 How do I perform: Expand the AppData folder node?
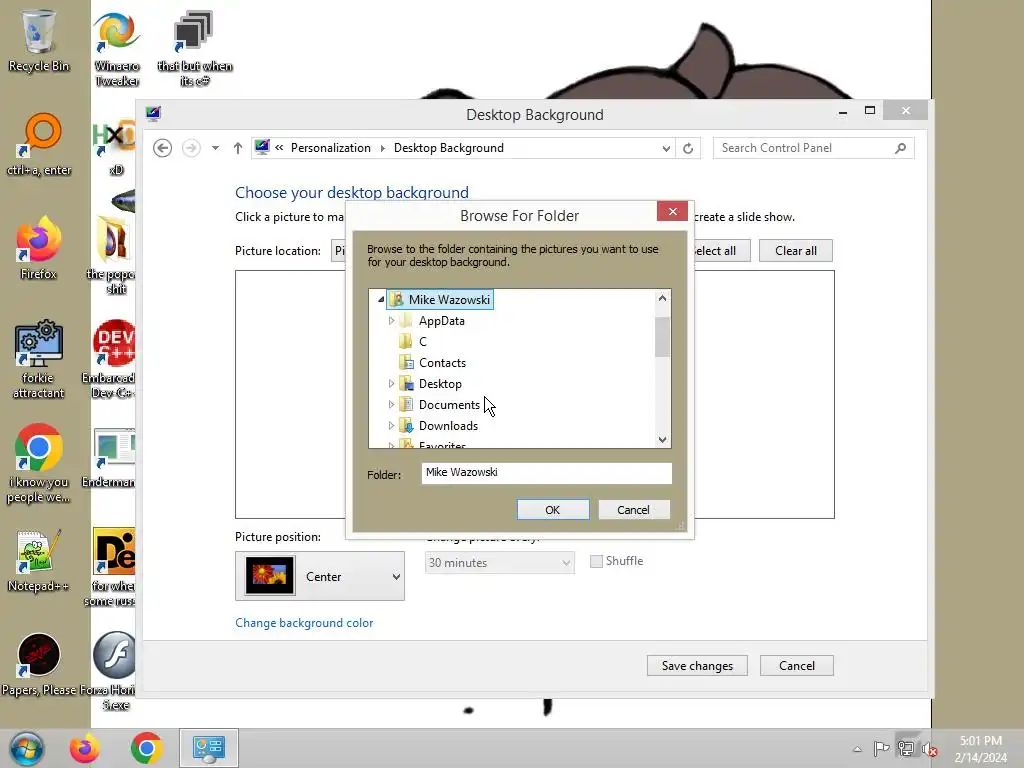pos(391,321)
